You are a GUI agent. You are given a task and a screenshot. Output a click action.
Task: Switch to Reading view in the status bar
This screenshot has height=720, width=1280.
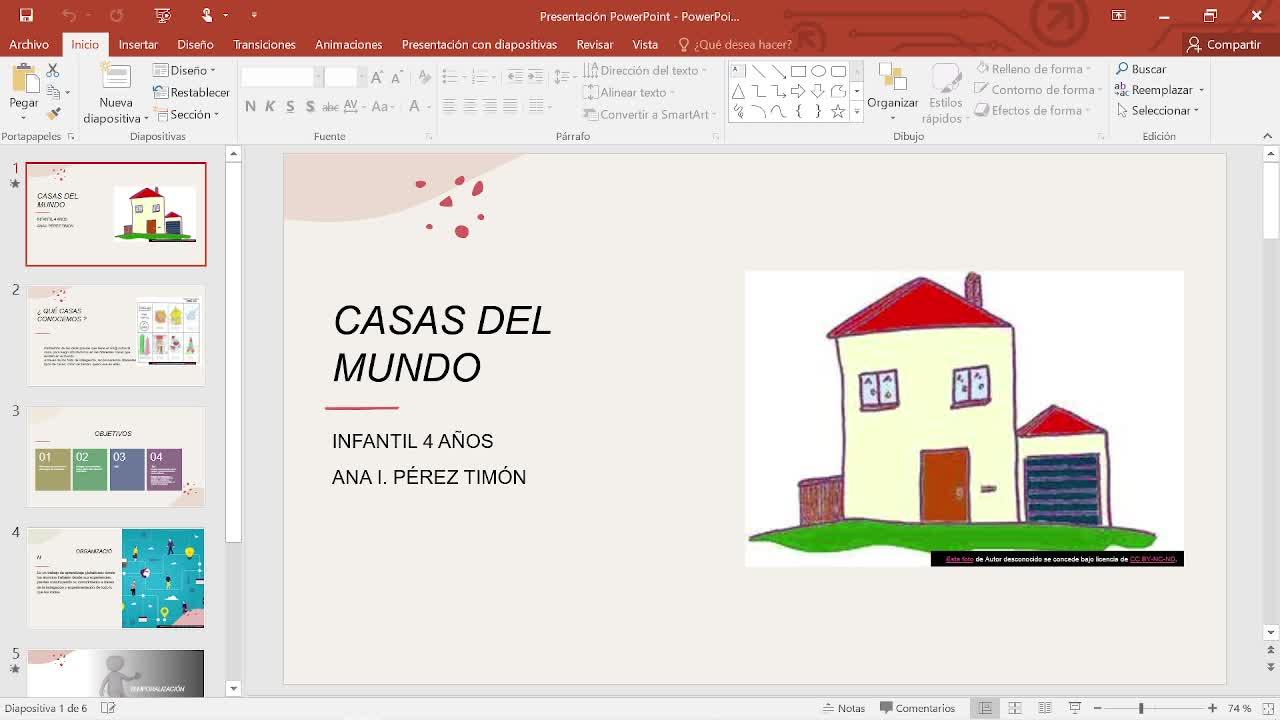1045,708
